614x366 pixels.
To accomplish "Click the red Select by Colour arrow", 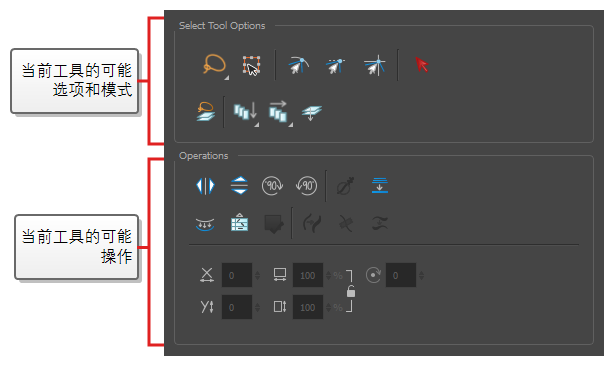I will (x=422, y=65).
